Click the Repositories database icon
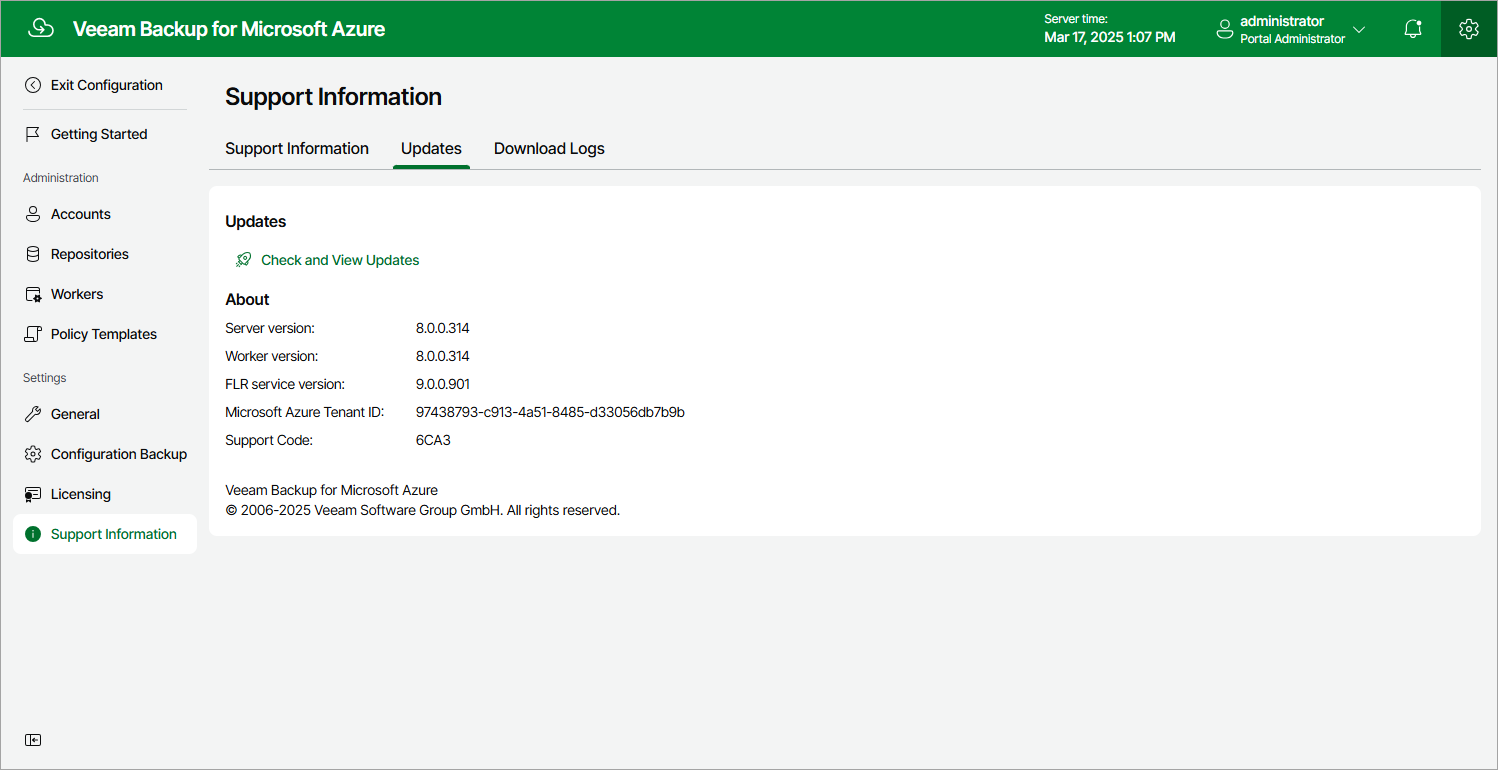This screenshot has width=1498, height=770. pyautogui.click(x=33, y=254)
